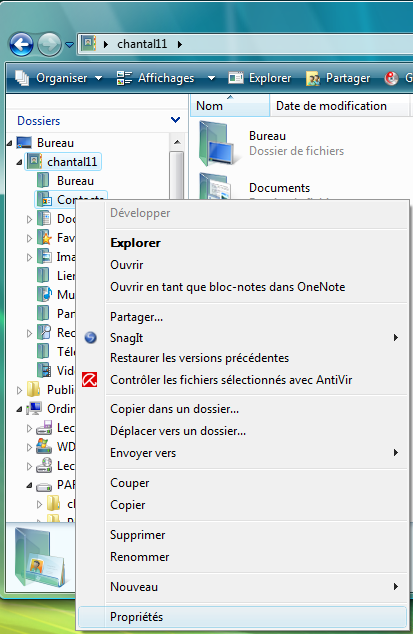Click the SnagIt blue icon in menu

tap(91, 338)
